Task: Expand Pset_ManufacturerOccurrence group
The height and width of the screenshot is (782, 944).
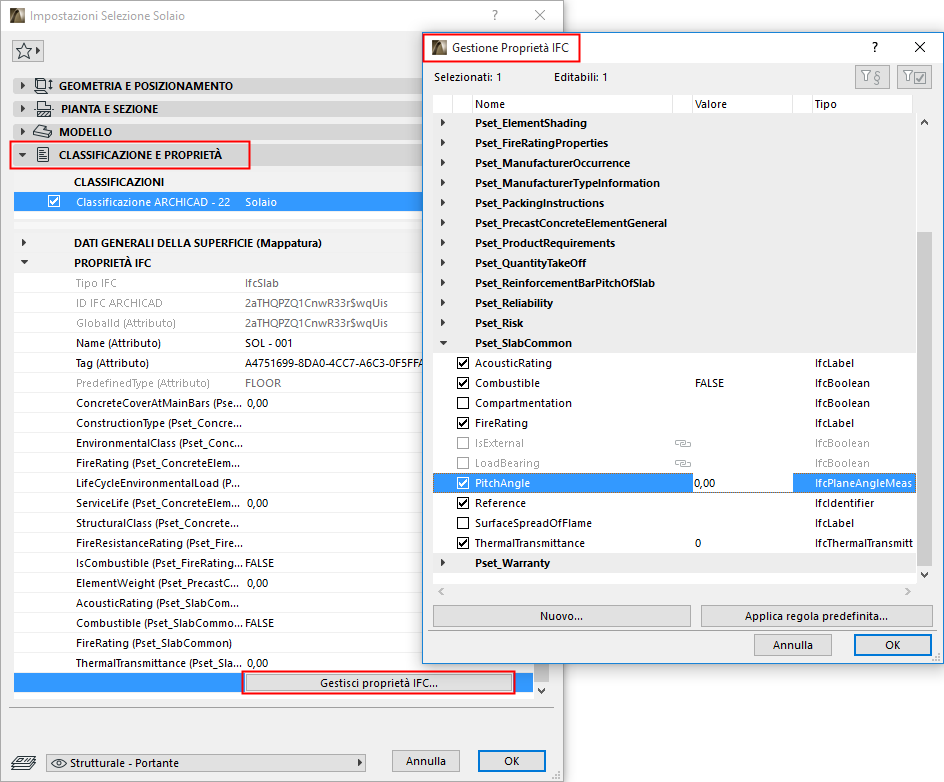Action: coord(444,163)
